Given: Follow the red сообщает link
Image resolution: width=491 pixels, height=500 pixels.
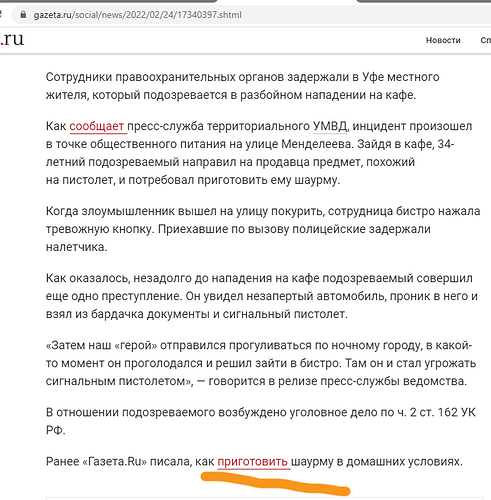Looking at the screenshot, I should tap(97, 126).
